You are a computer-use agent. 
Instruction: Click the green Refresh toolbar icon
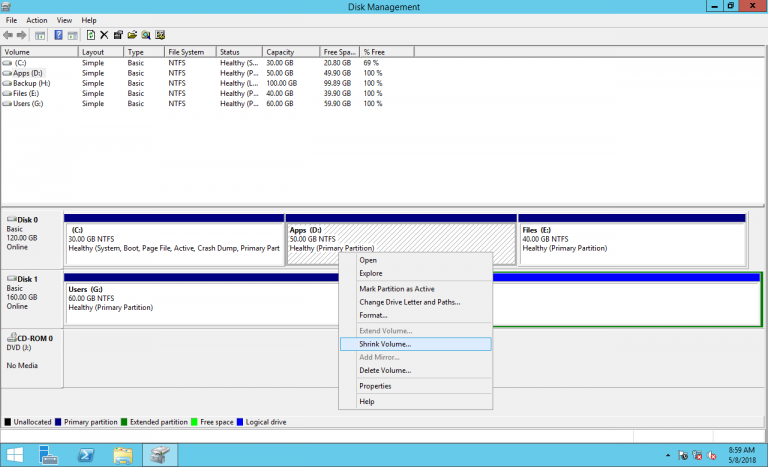[91, 35]
